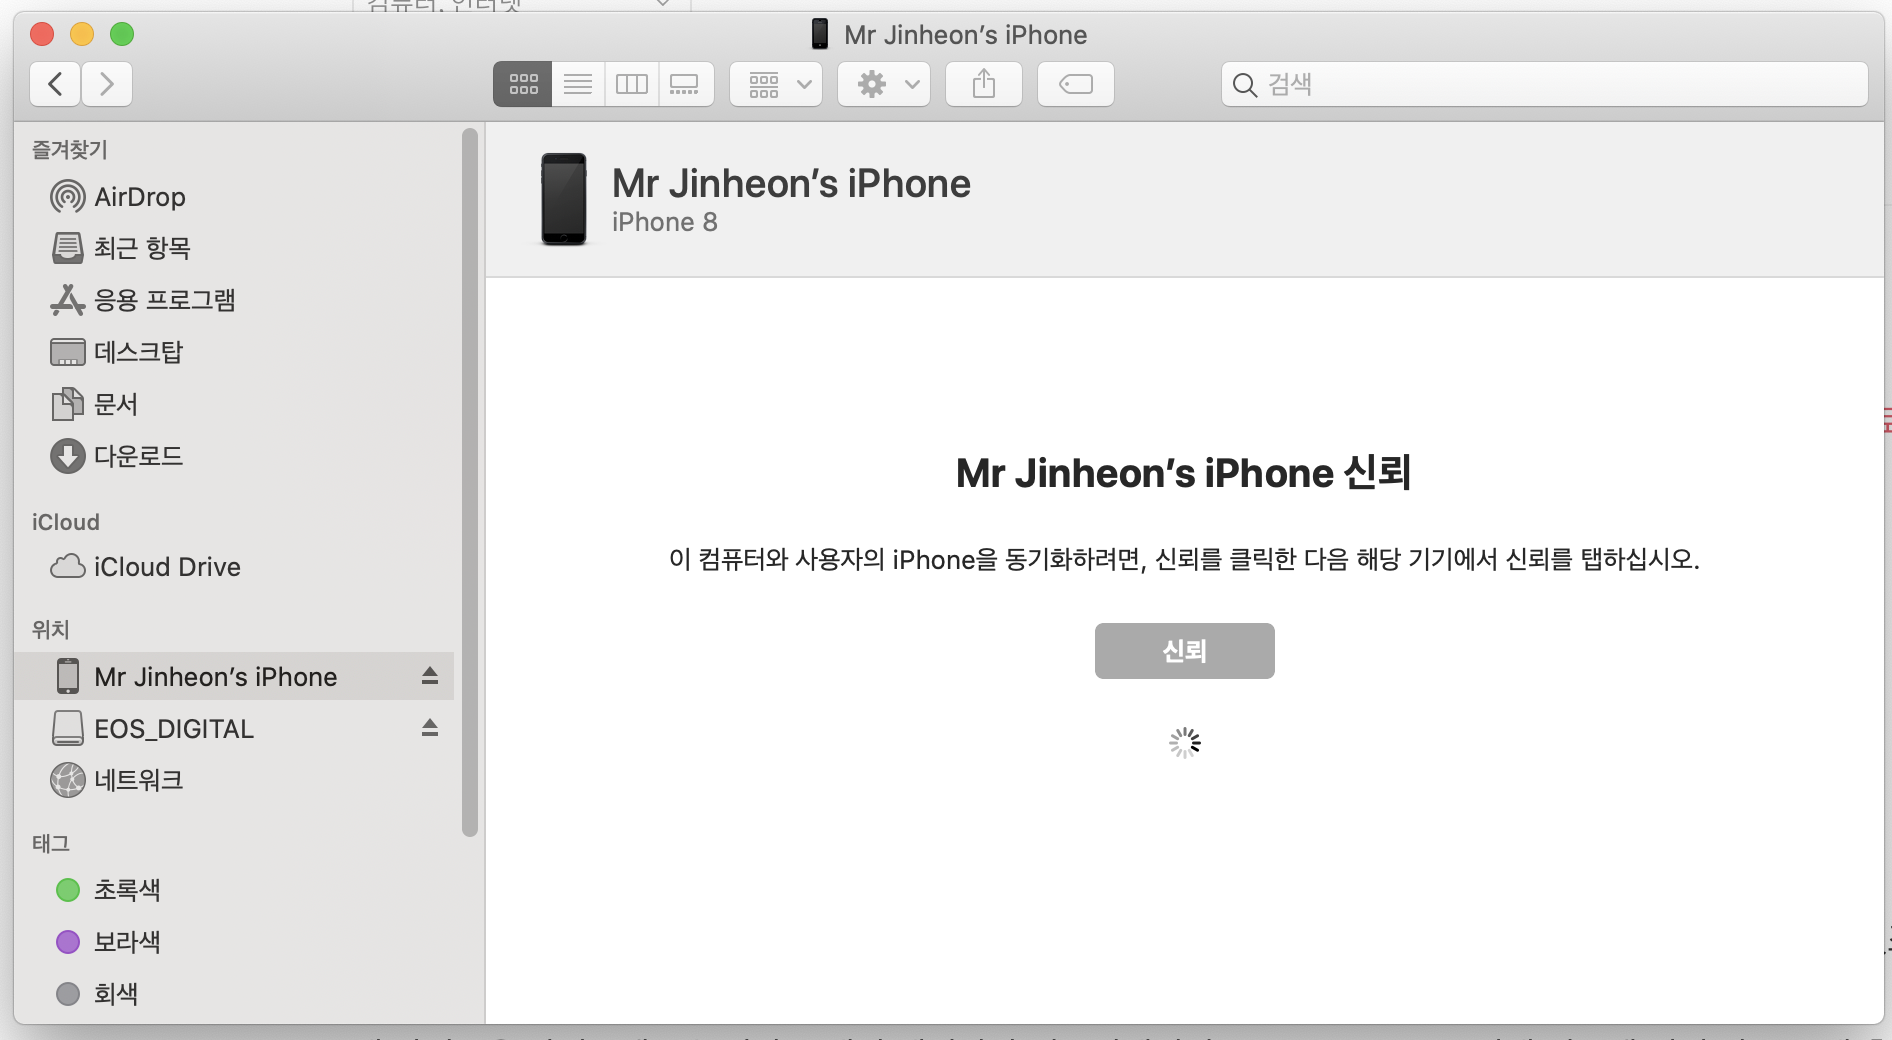Open 네트워크 in the sidebar

235,780
